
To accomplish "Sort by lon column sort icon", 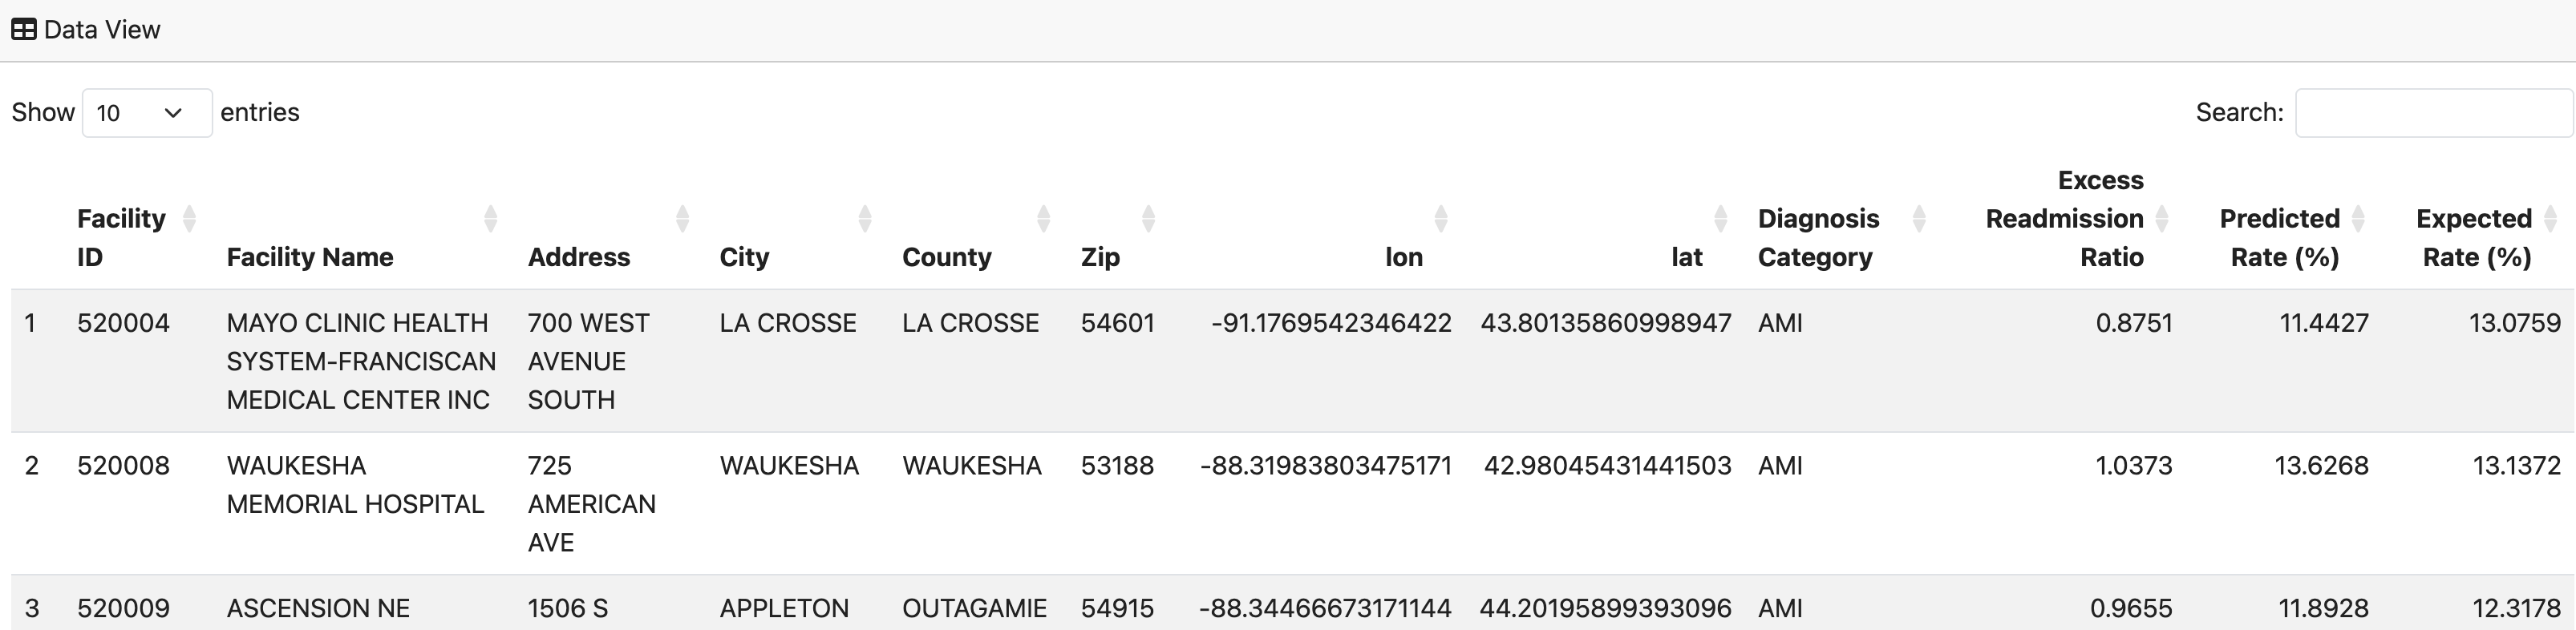I will point(1440,219).
